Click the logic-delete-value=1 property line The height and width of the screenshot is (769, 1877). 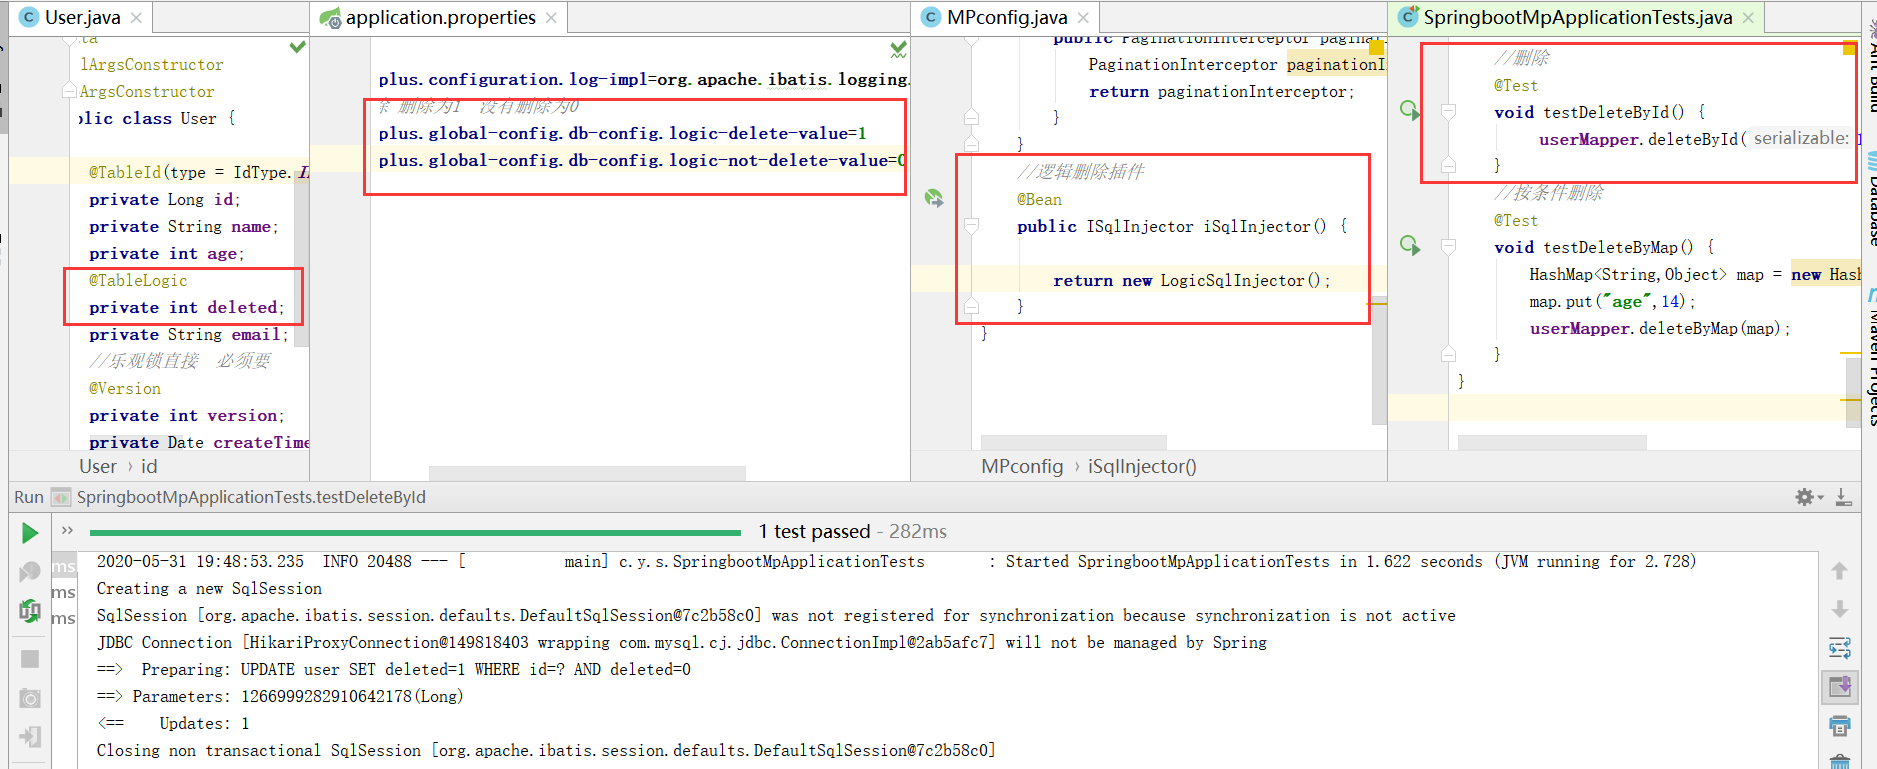[622, 133]
